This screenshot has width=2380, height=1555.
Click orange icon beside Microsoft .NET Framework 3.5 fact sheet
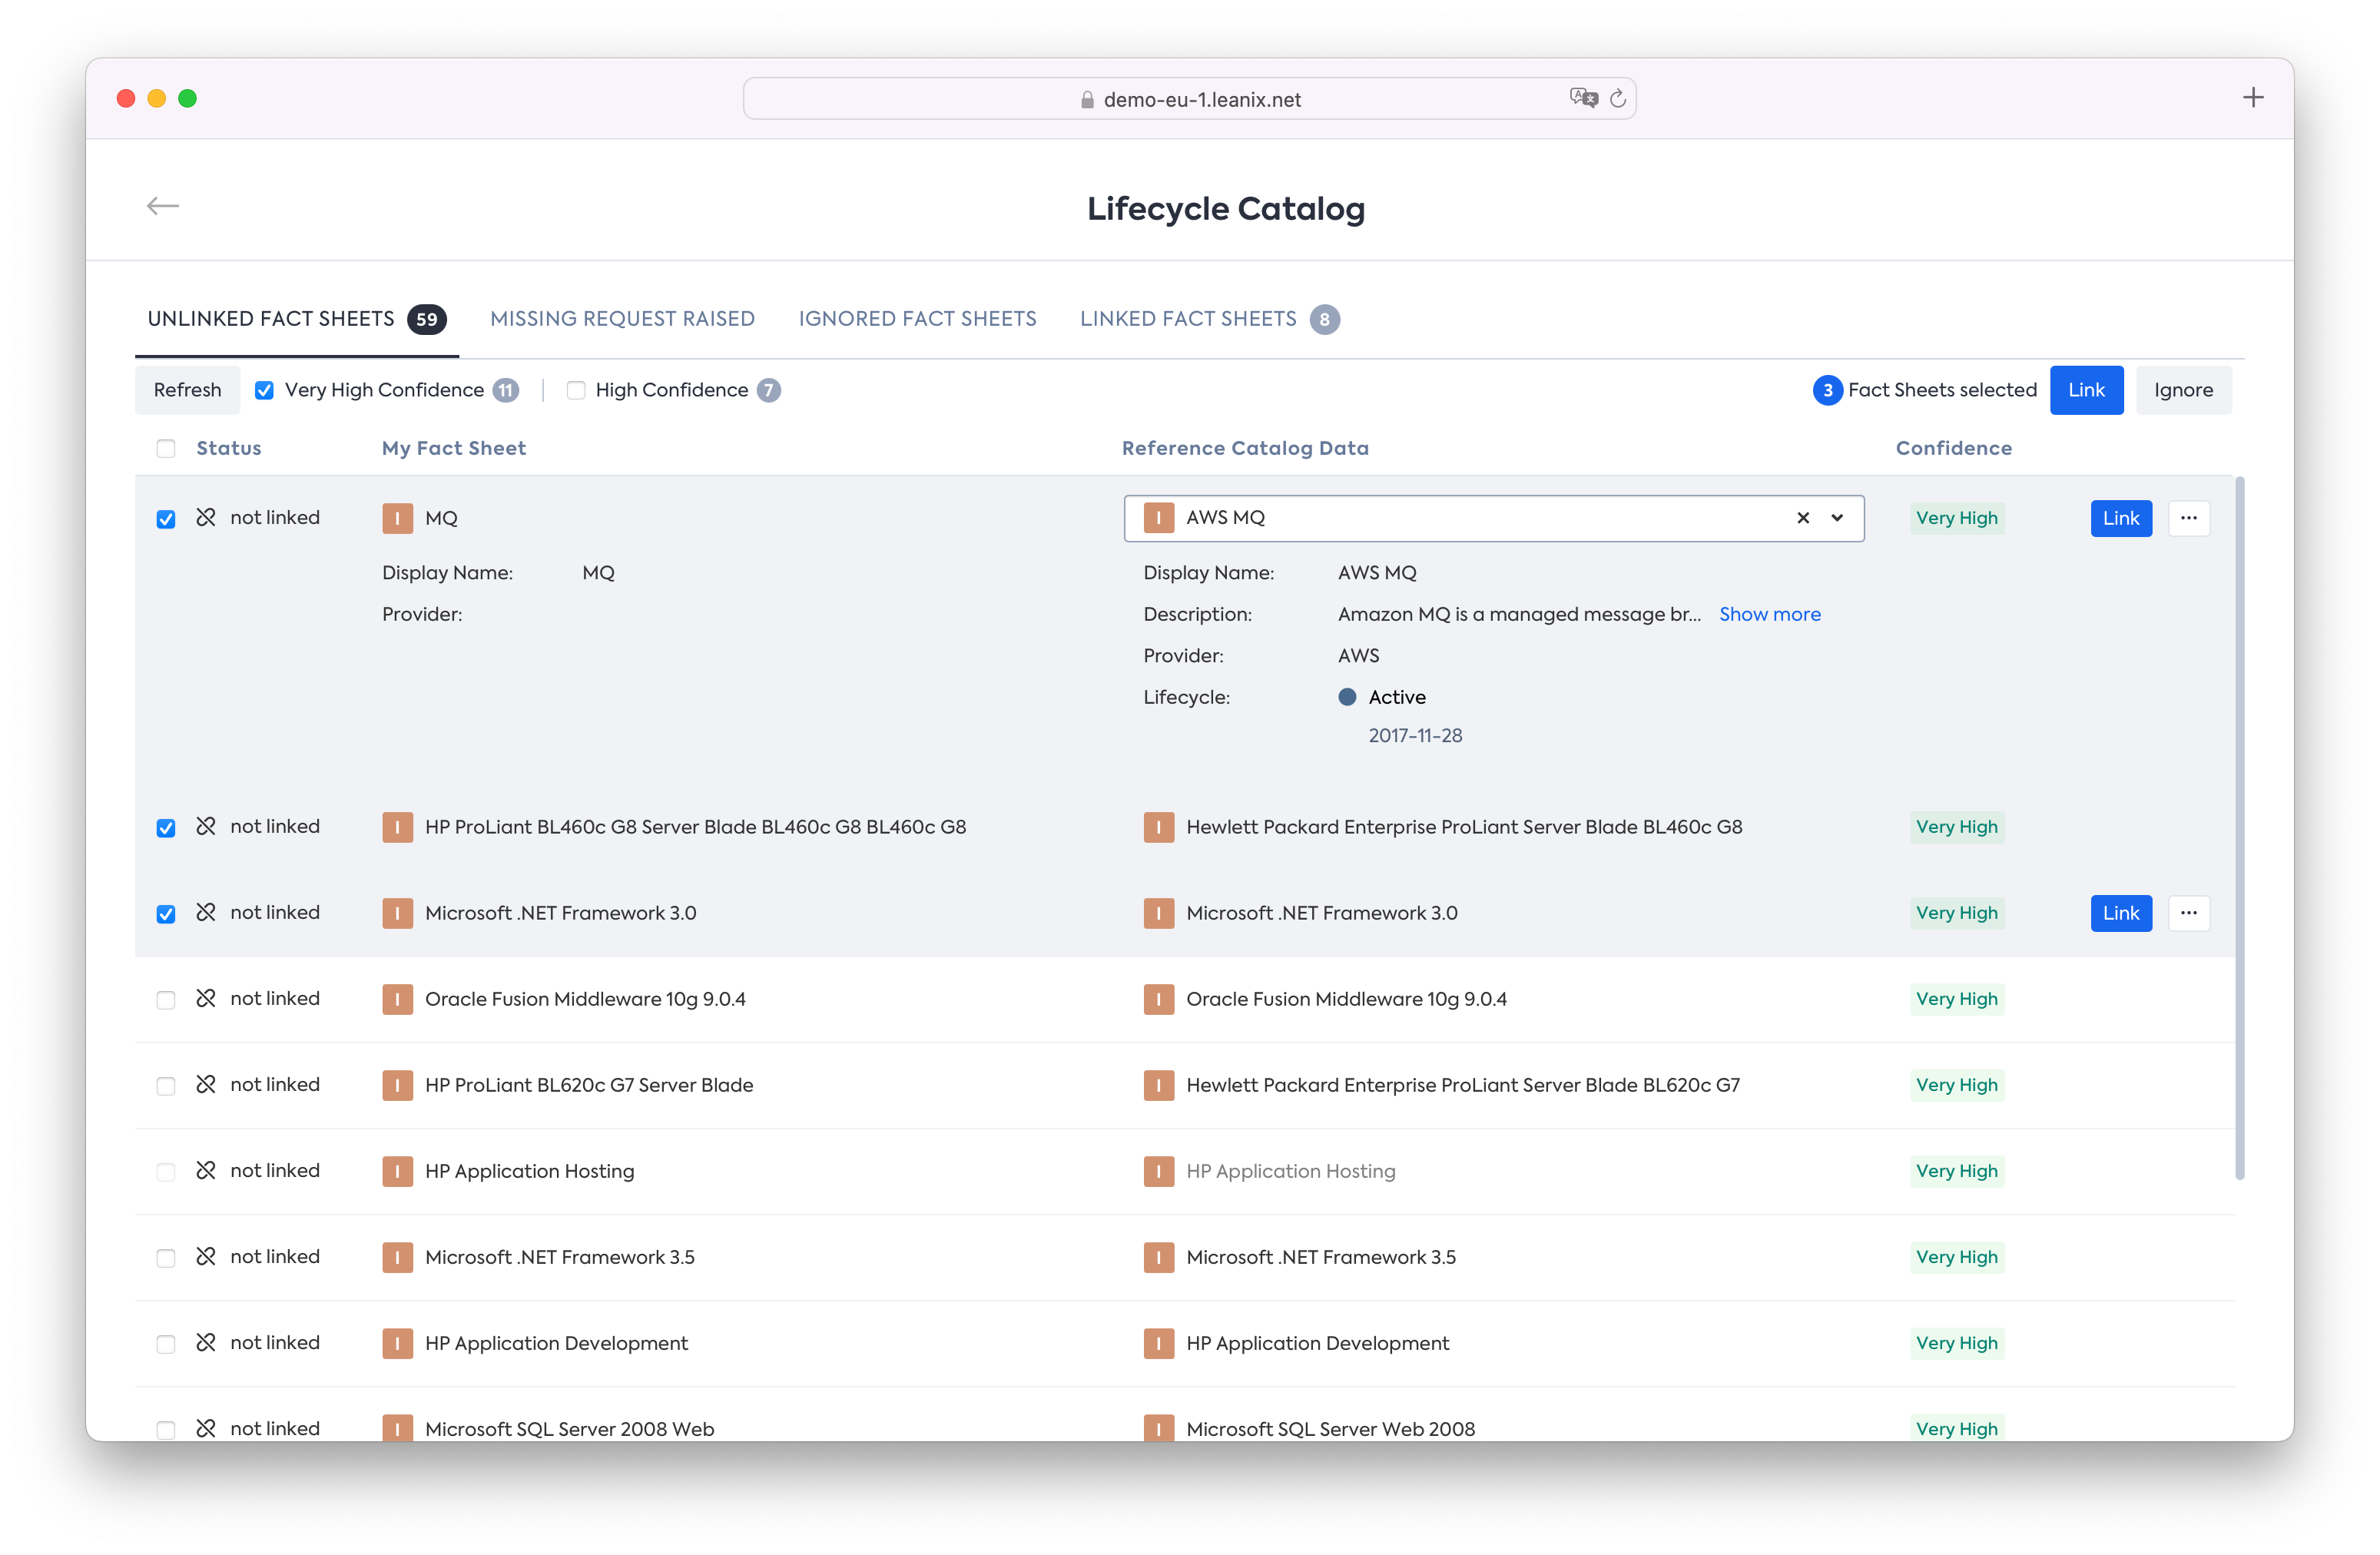pyautogui.click(x=397, y=1257)
